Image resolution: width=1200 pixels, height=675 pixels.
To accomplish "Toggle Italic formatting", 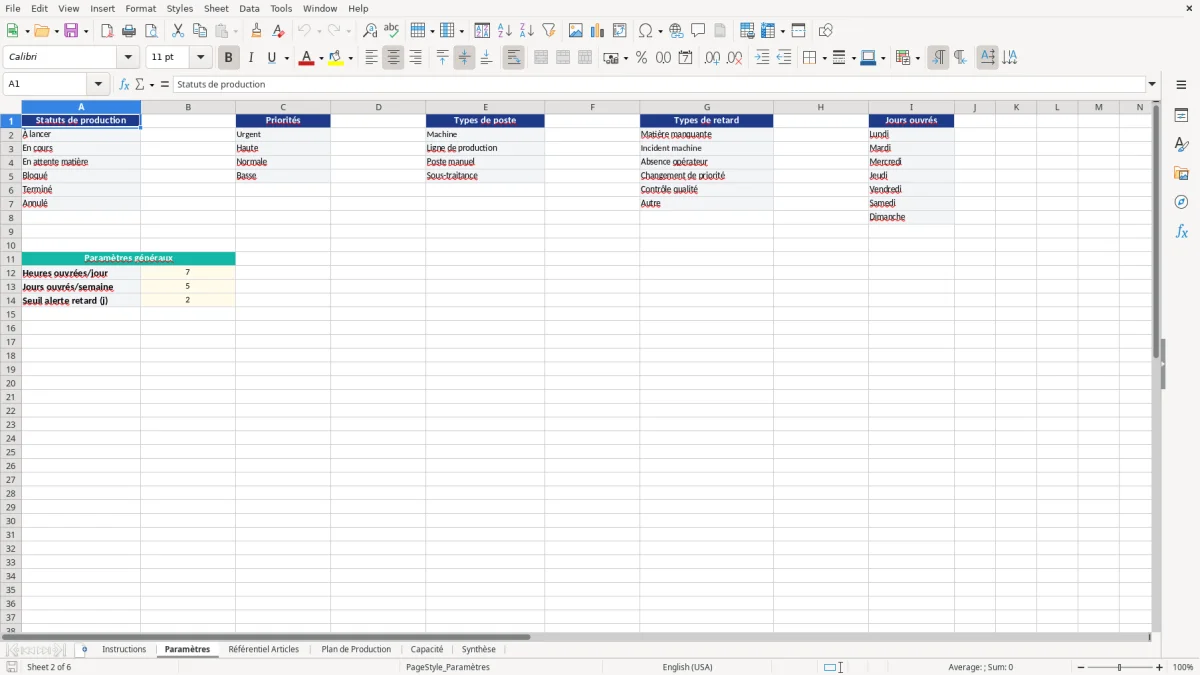I will [x=251, y=58].
